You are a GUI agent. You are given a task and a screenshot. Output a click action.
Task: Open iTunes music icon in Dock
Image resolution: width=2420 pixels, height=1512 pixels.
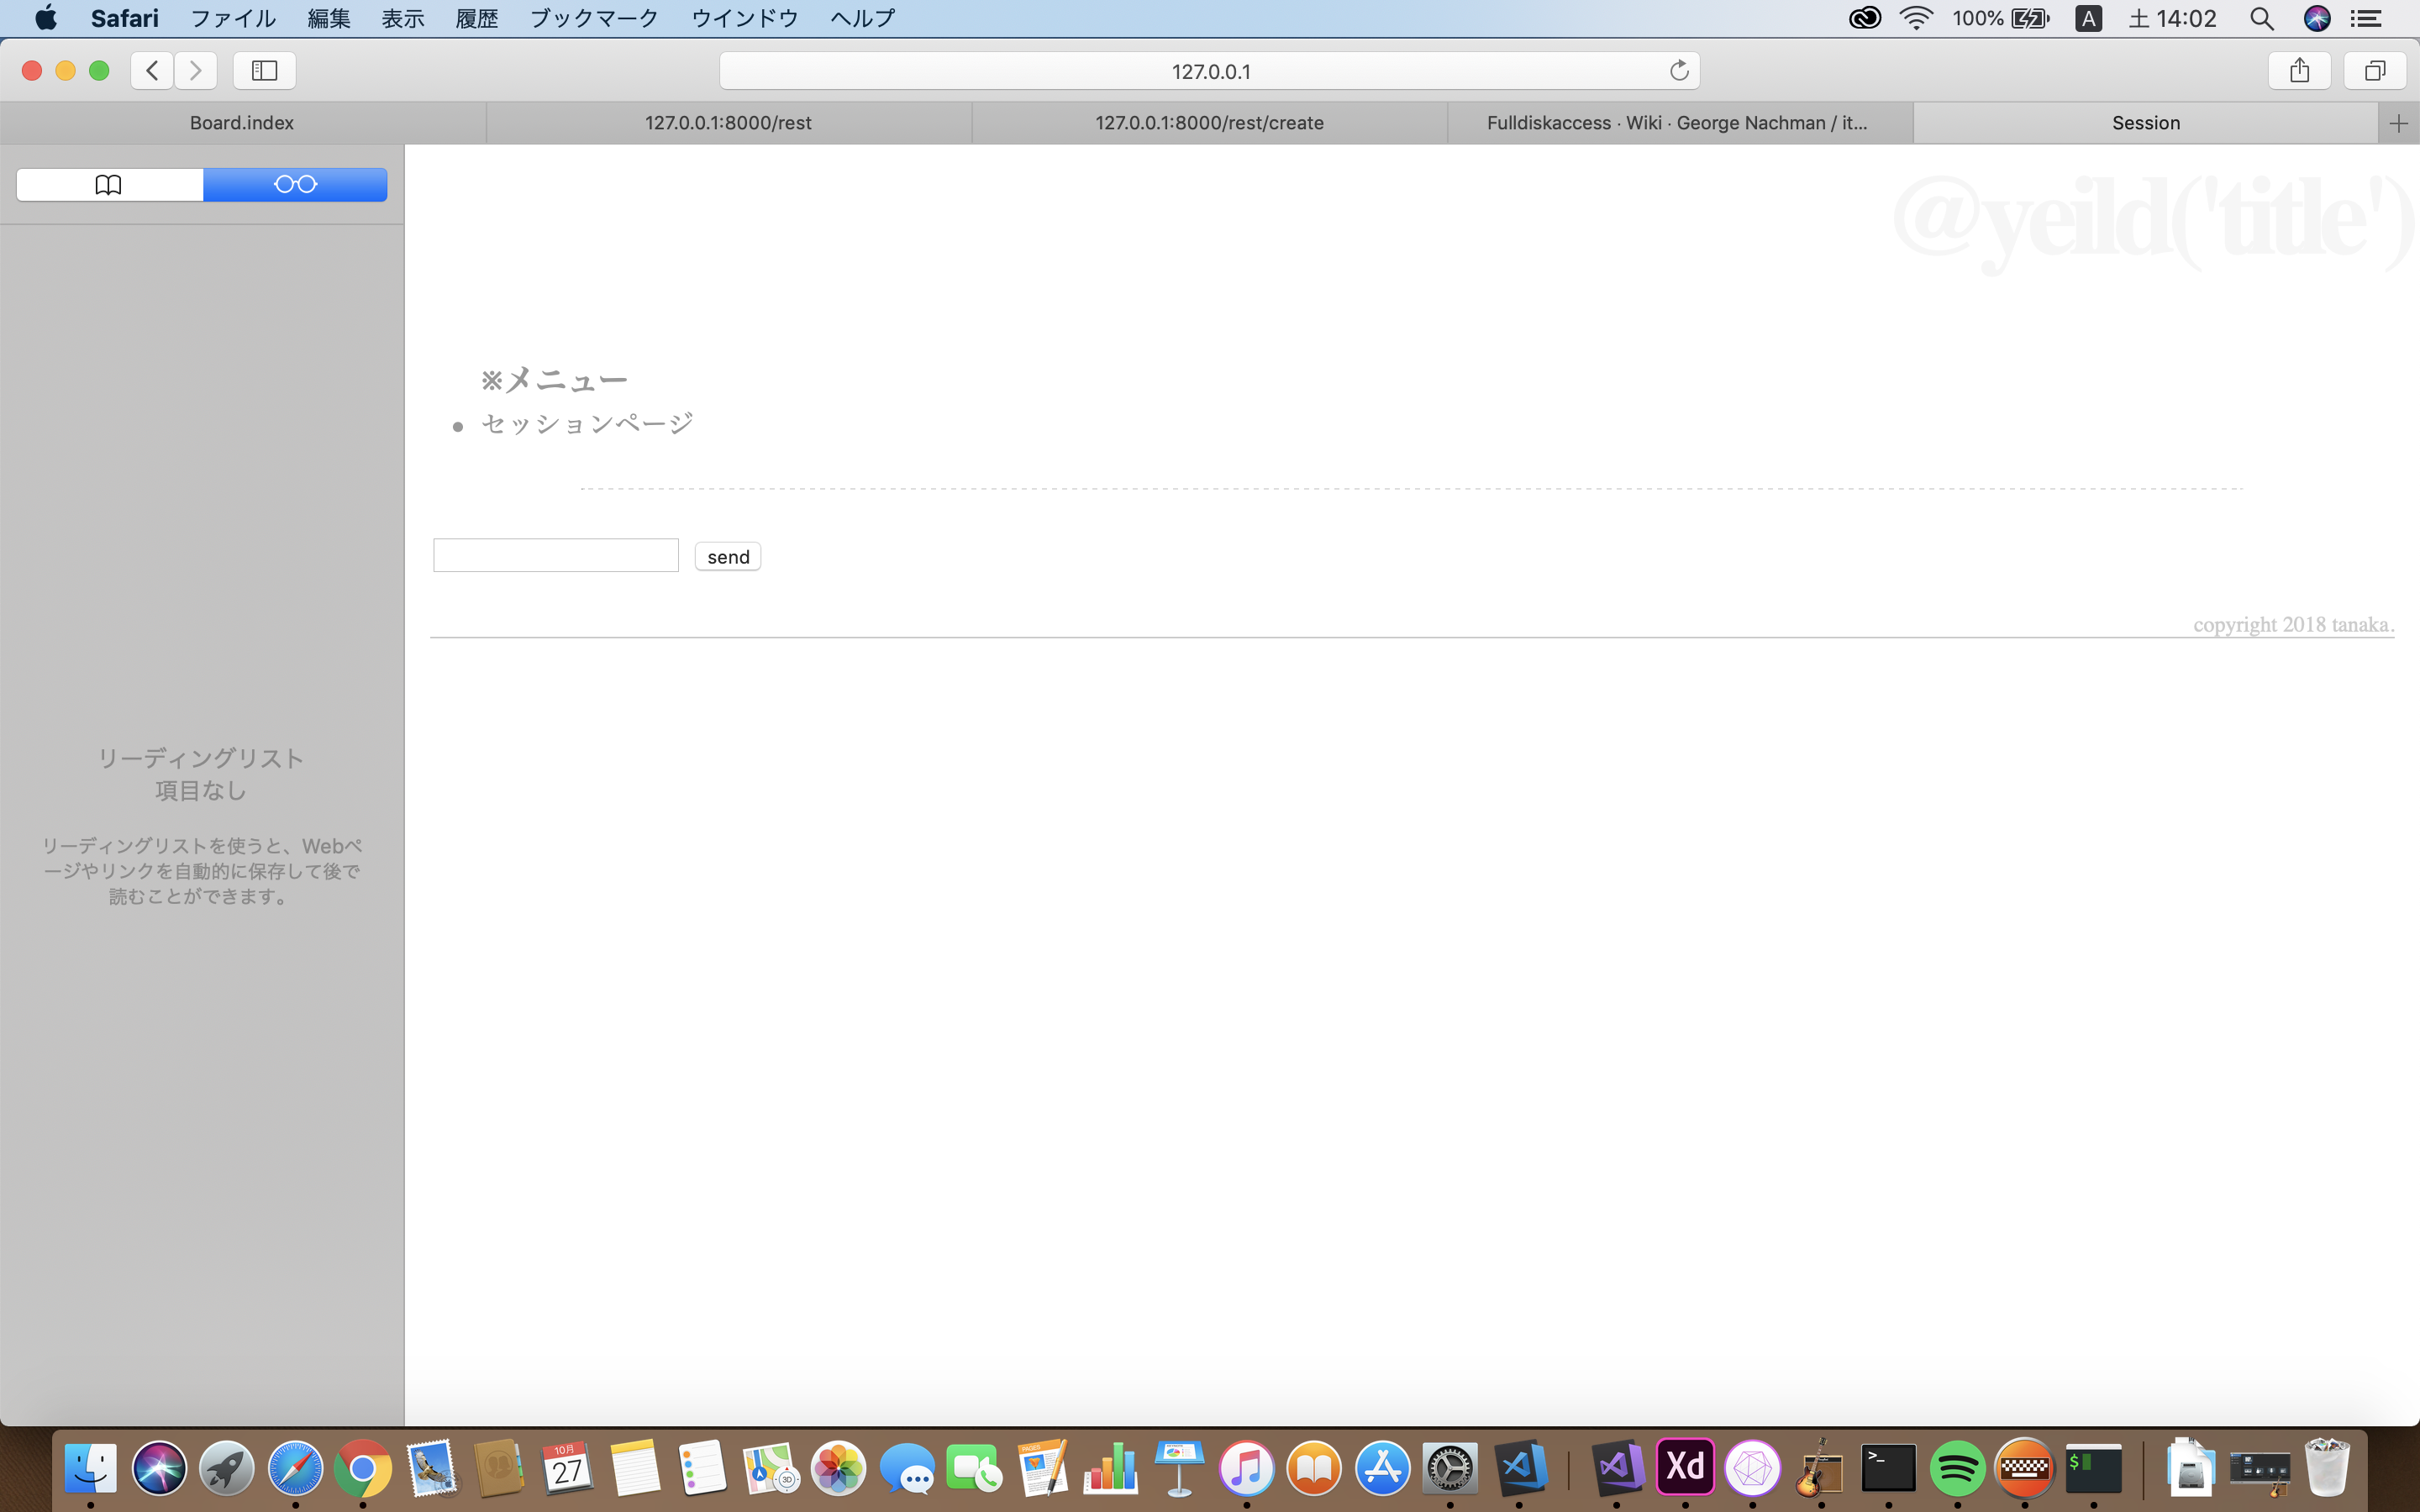pyautogui.click(x=1247, y=1468)
